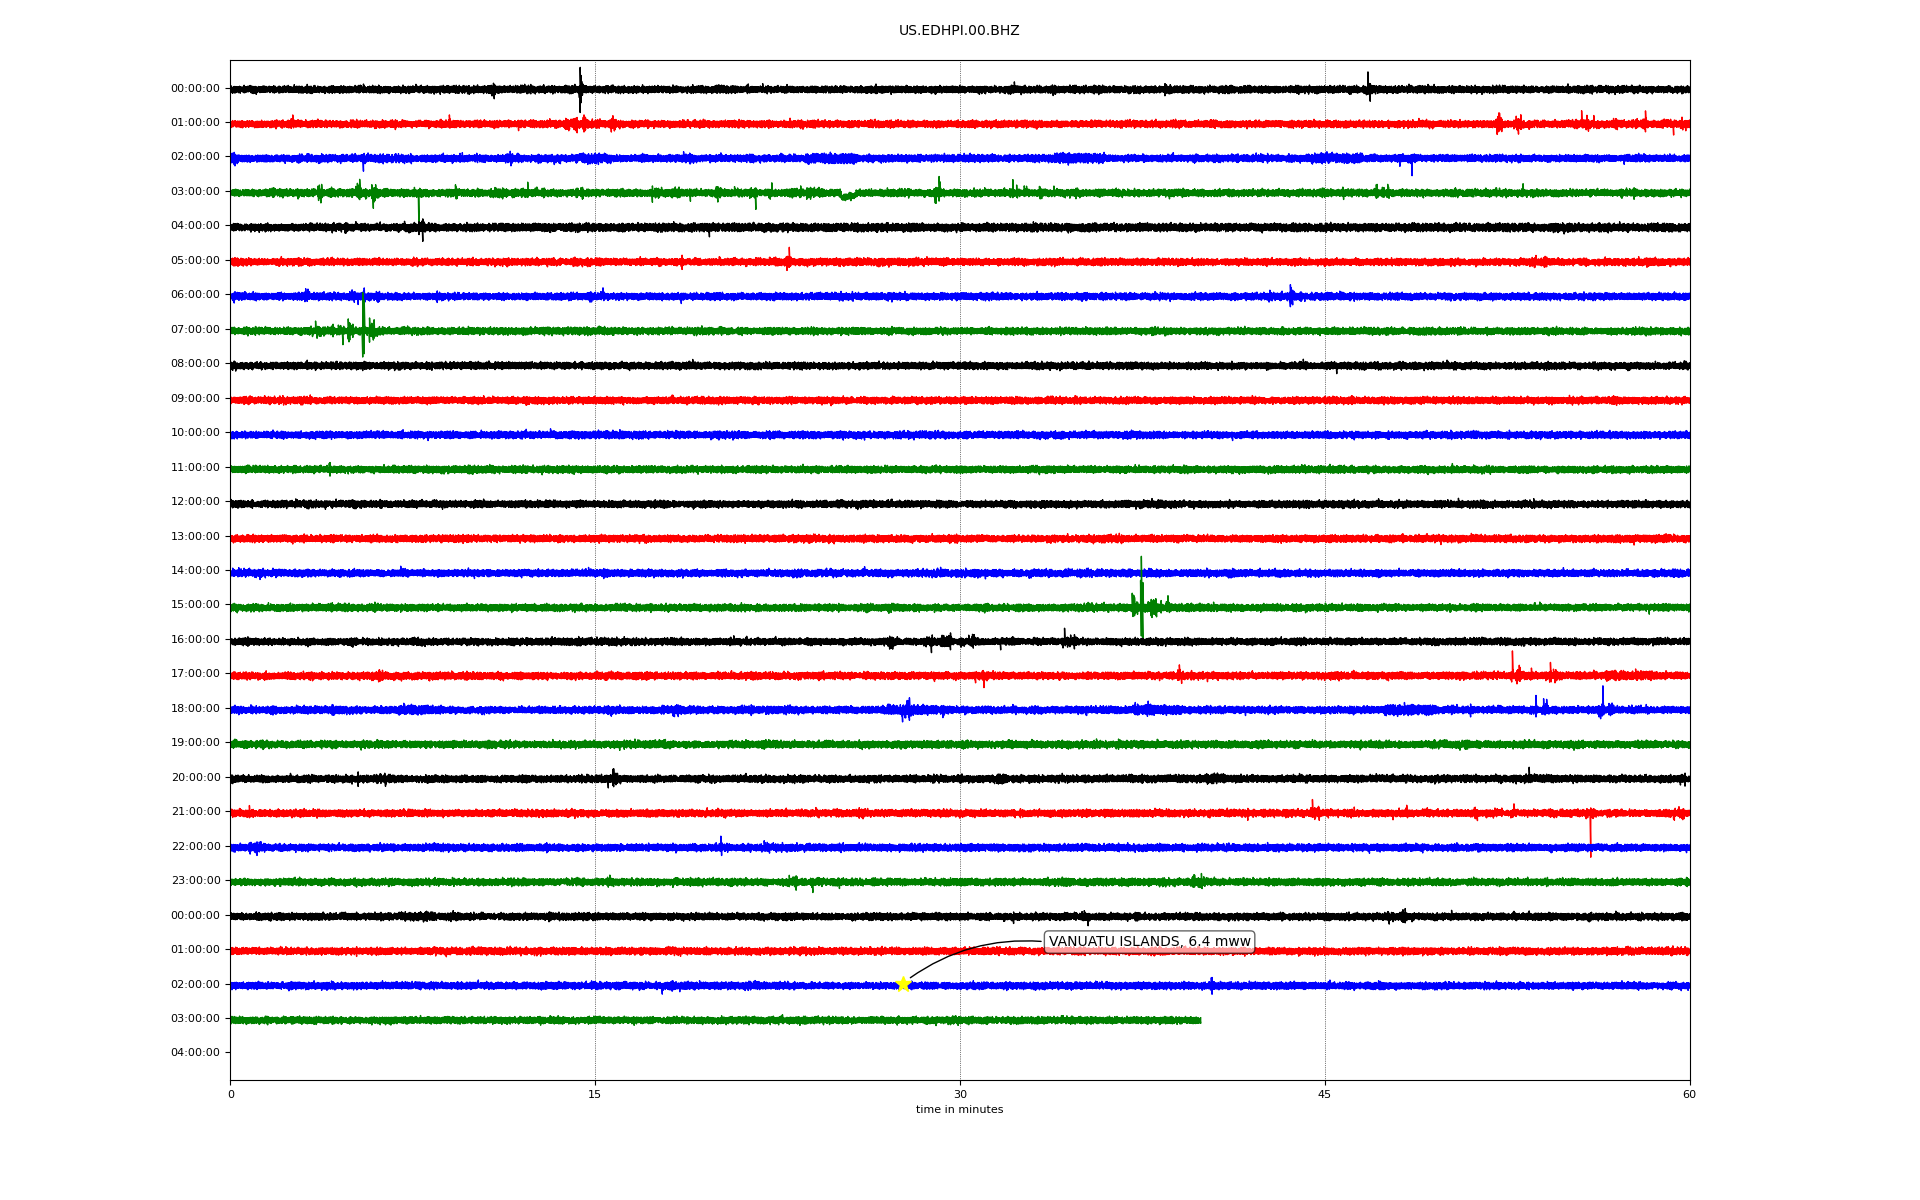Viewport: 1920px width, 1200px height.
Task: Click the 23:00:00 hour label
Action: tap(195, 881)
